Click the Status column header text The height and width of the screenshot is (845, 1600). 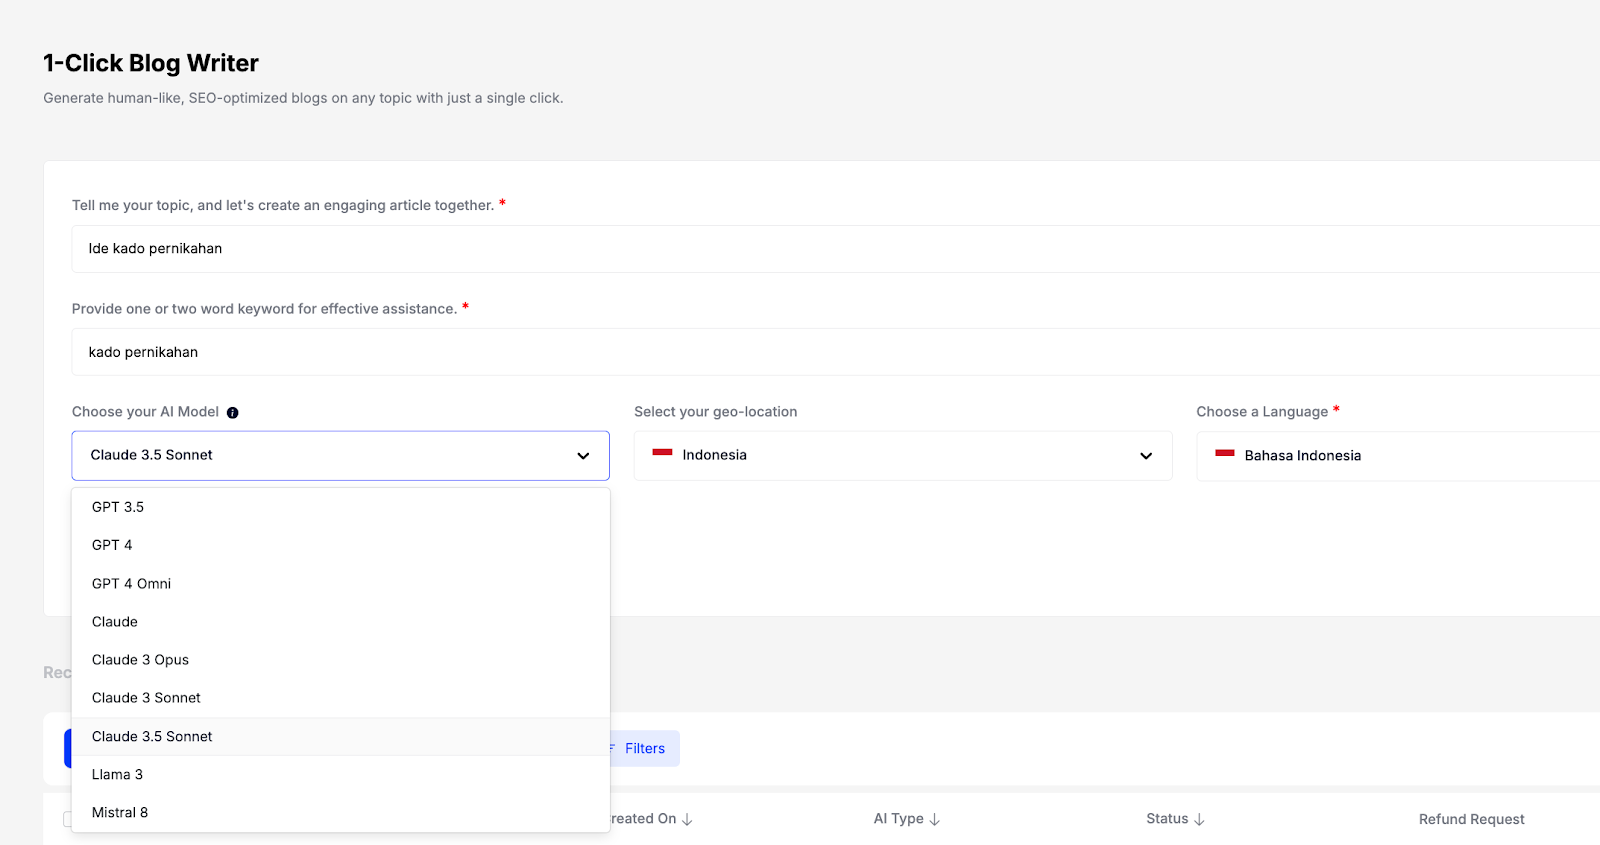pos(1167,819)
